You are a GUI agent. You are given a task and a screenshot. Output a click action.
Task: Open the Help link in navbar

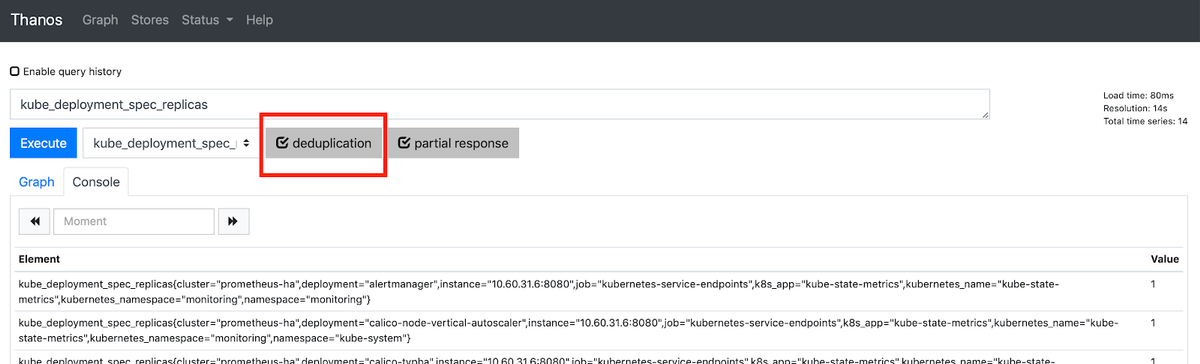pyautogui.click(x=259, y=20)
